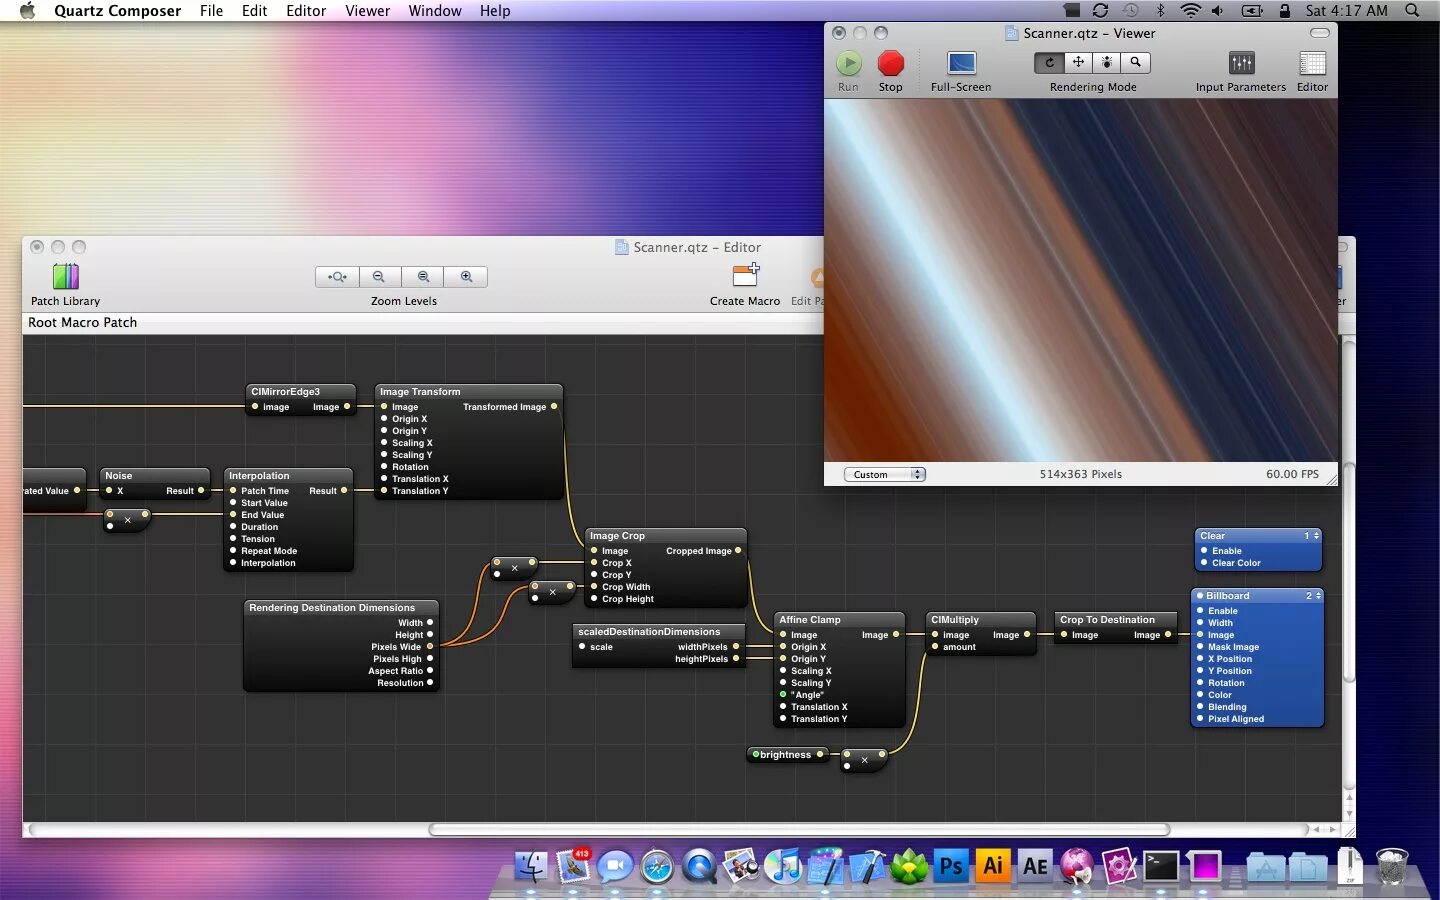Click the editor's horizontal scrollbar

(798, 830)
